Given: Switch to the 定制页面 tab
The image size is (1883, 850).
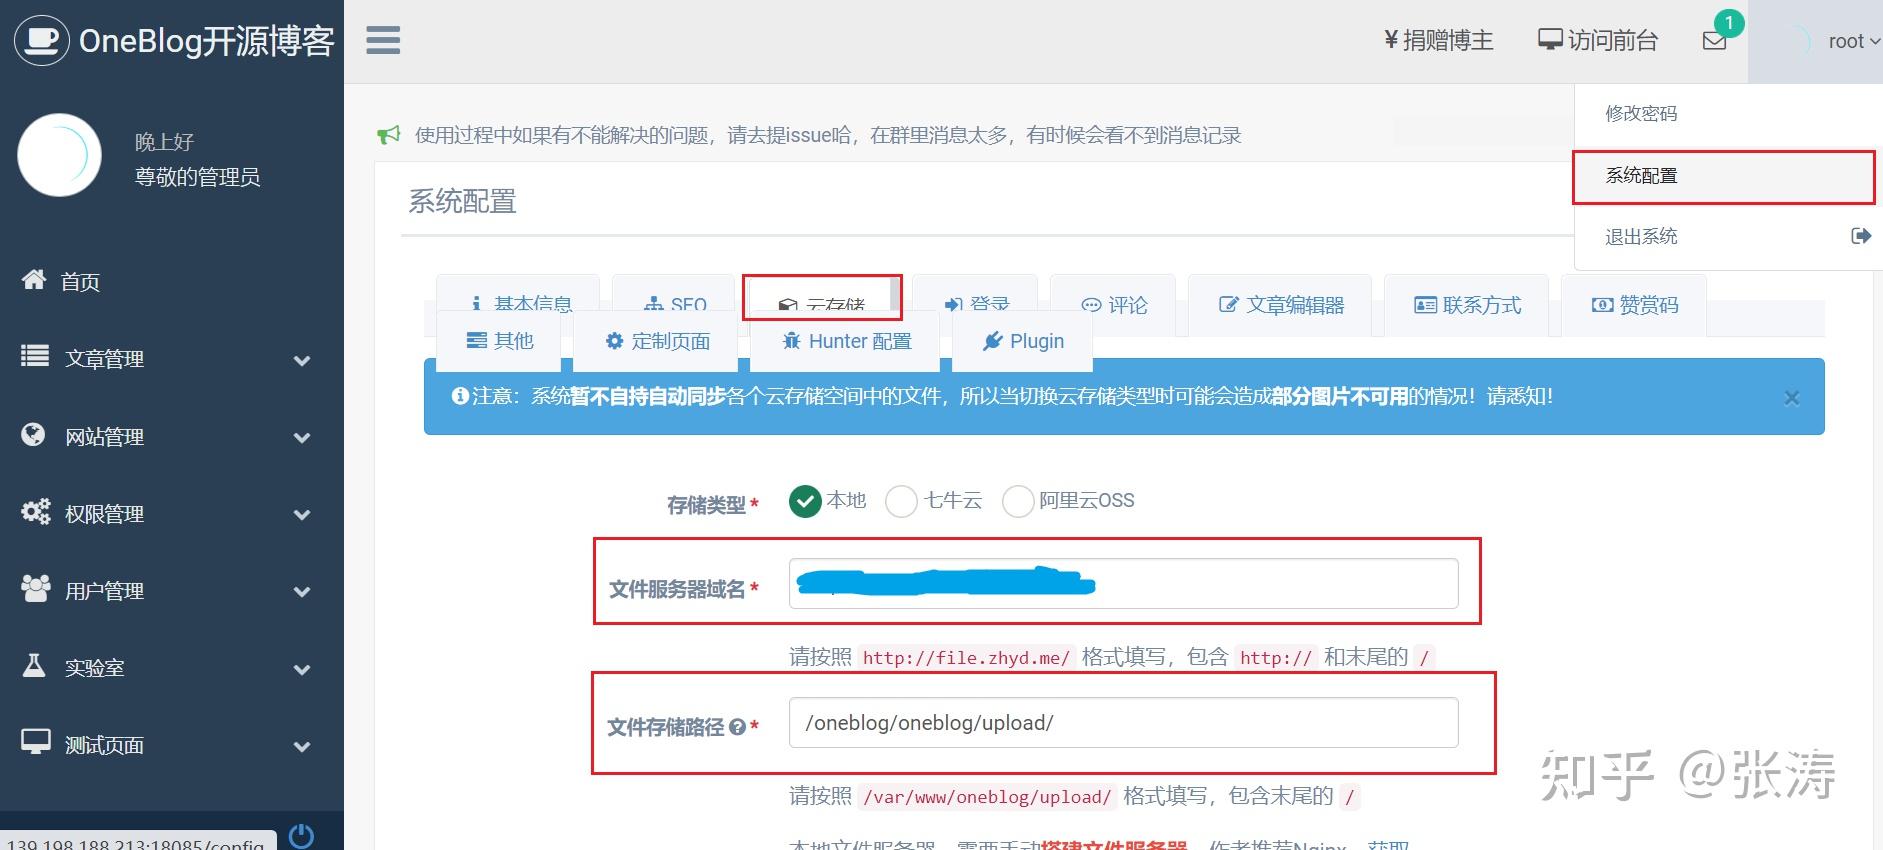Looking at the screenshot, I should coord(656,341).
